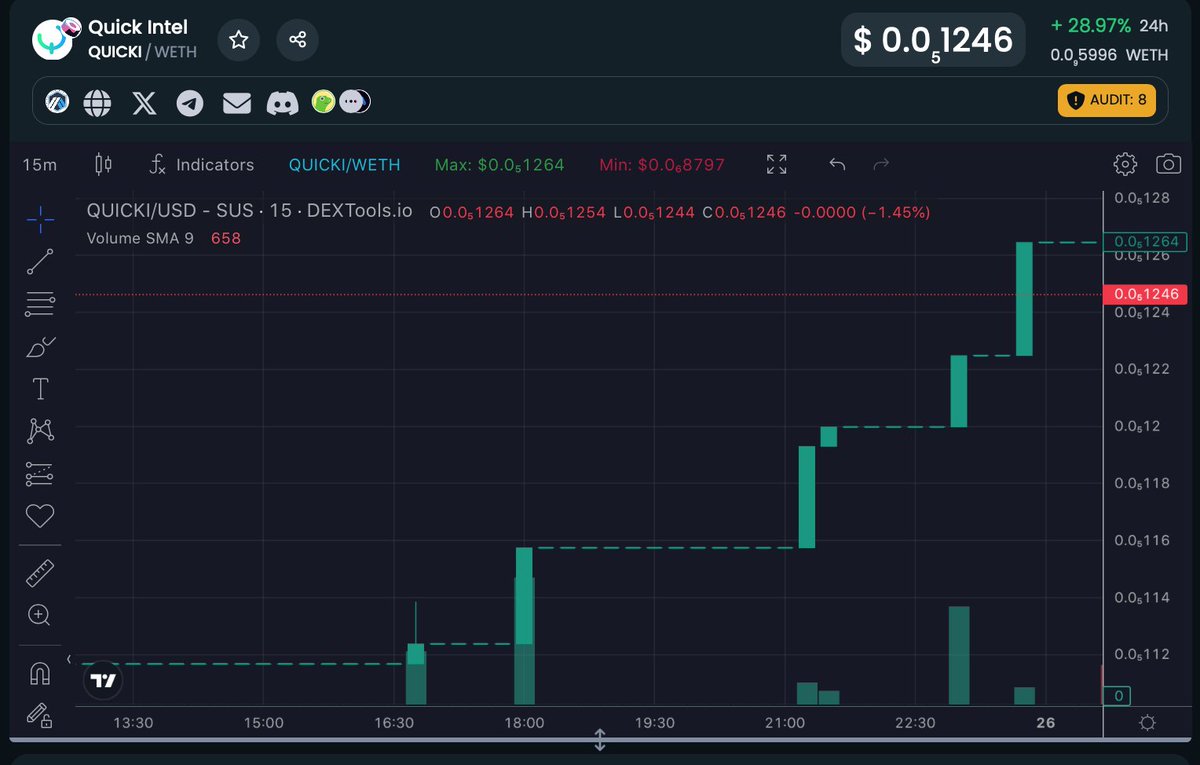Show more social links ellipsis
The width and height of the screenshot is (1200, 765).
351,101
